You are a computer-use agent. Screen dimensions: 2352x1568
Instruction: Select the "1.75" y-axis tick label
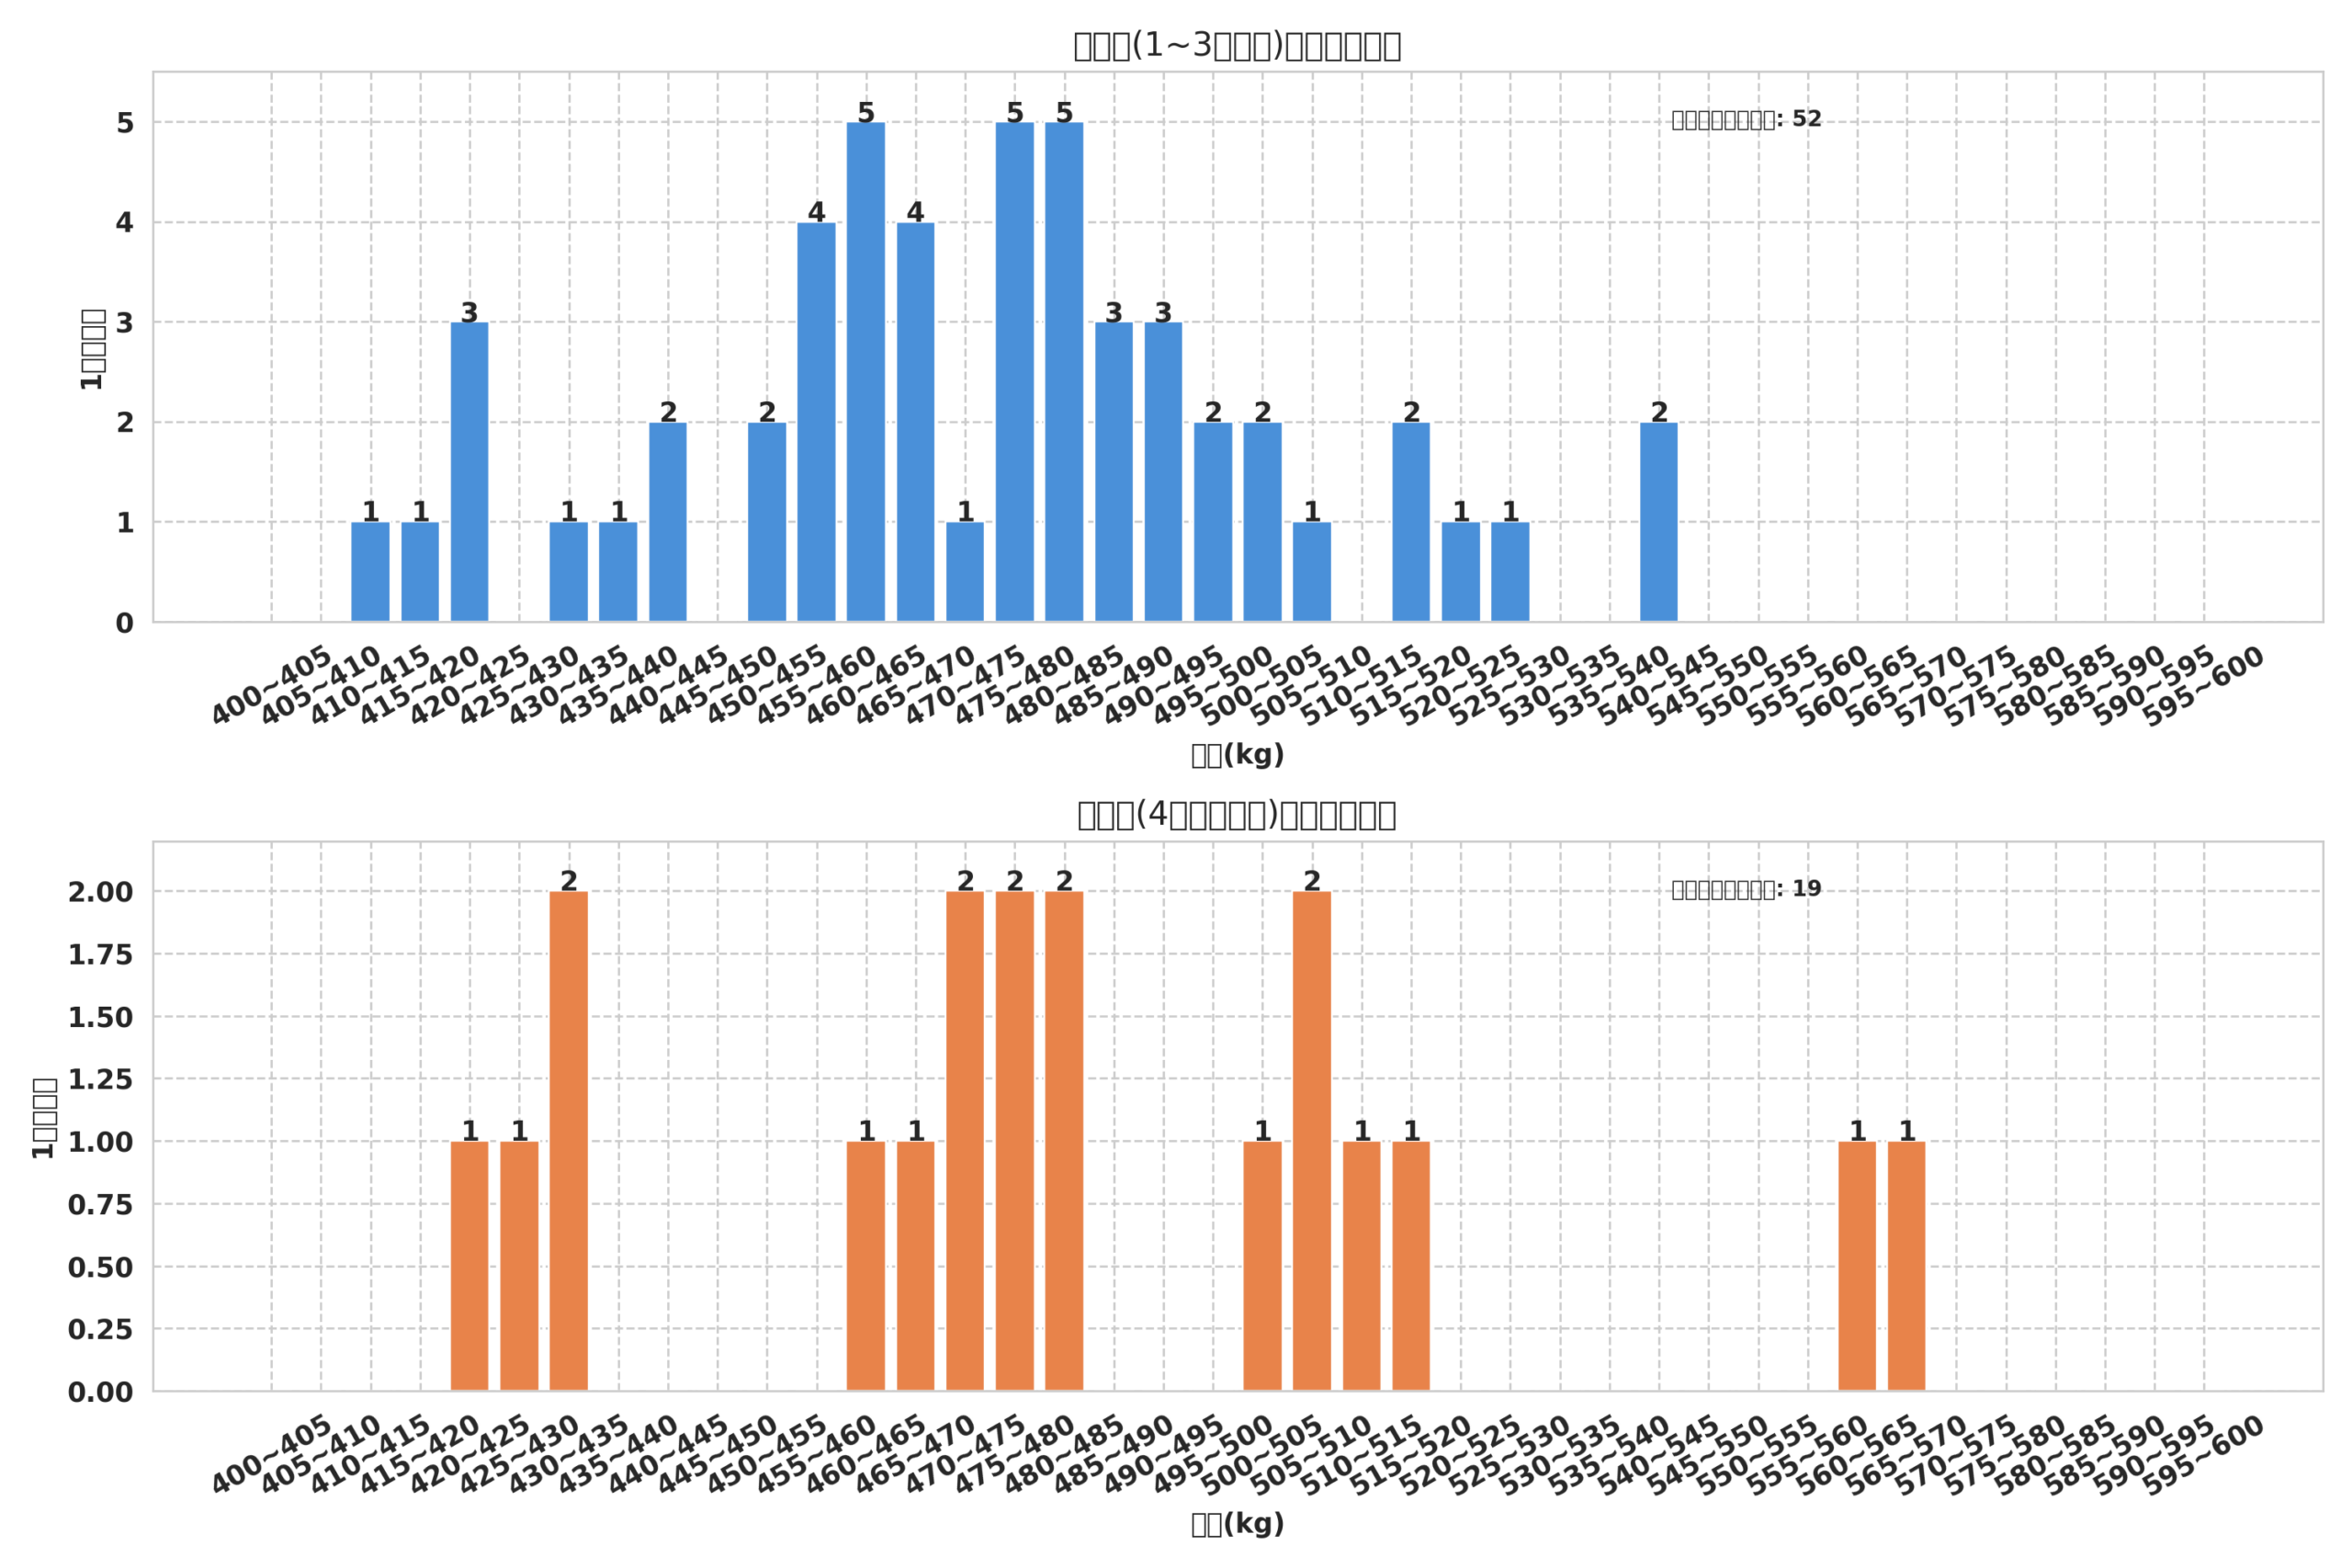coord(100,955)
